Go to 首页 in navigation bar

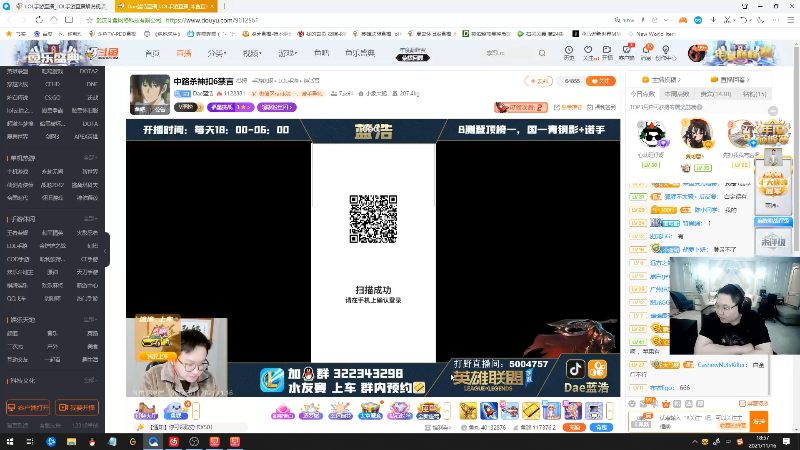pyautogui.click(x=152, y=53)
